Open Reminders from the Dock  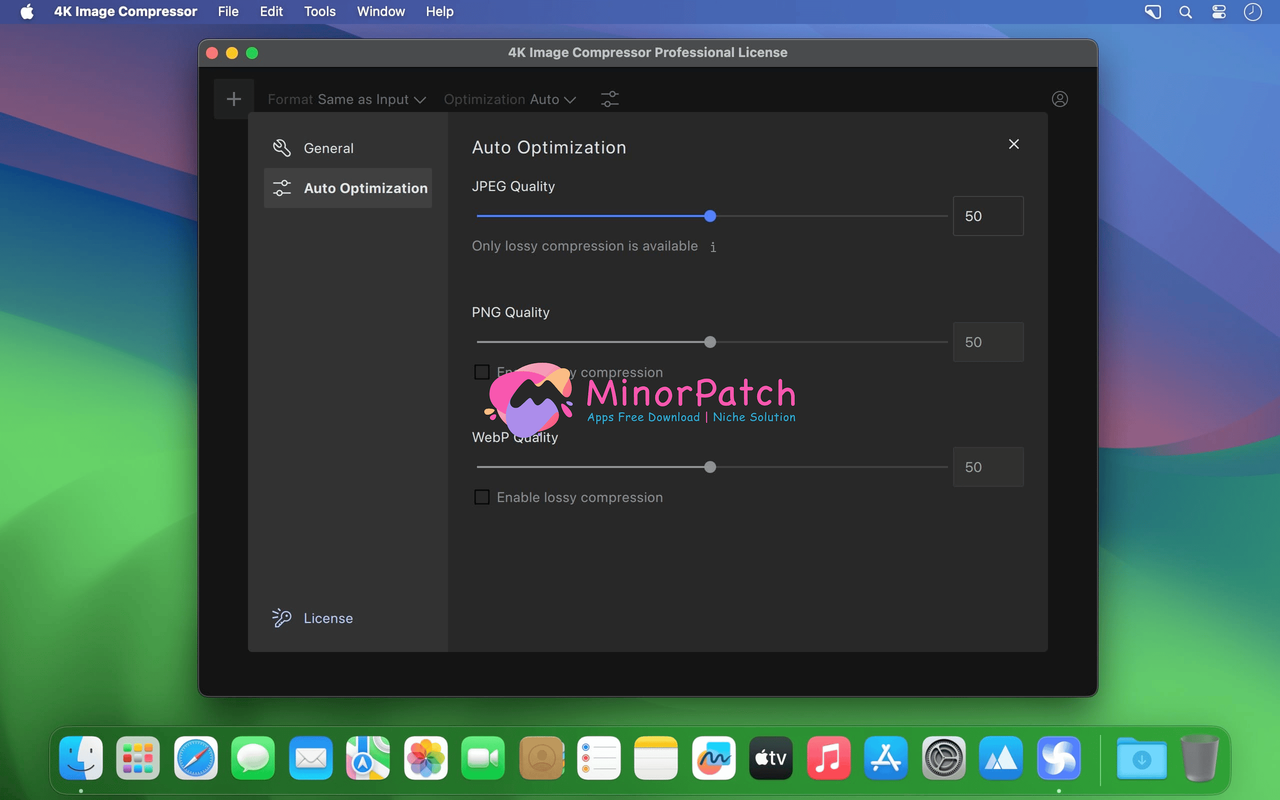coord(598,758)
